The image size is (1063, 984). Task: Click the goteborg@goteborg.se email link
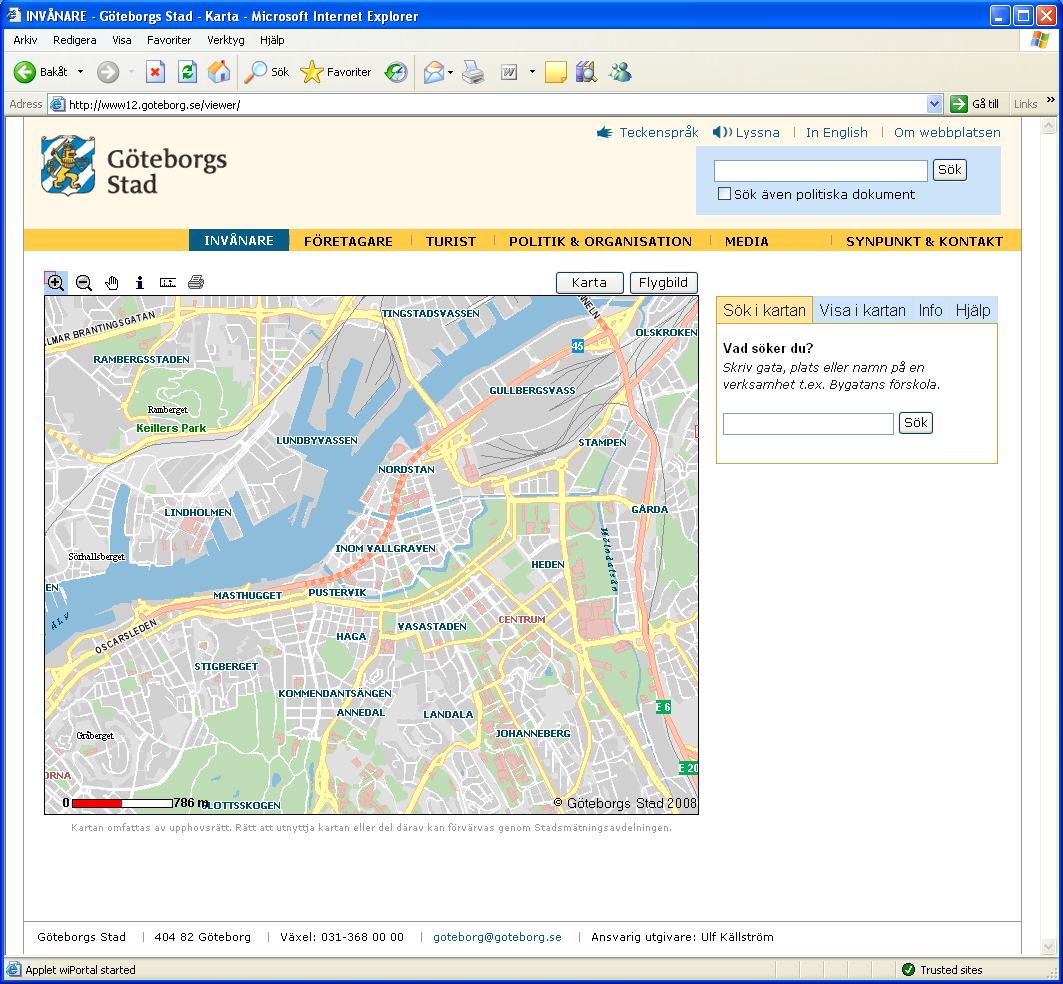coord(497,937)
